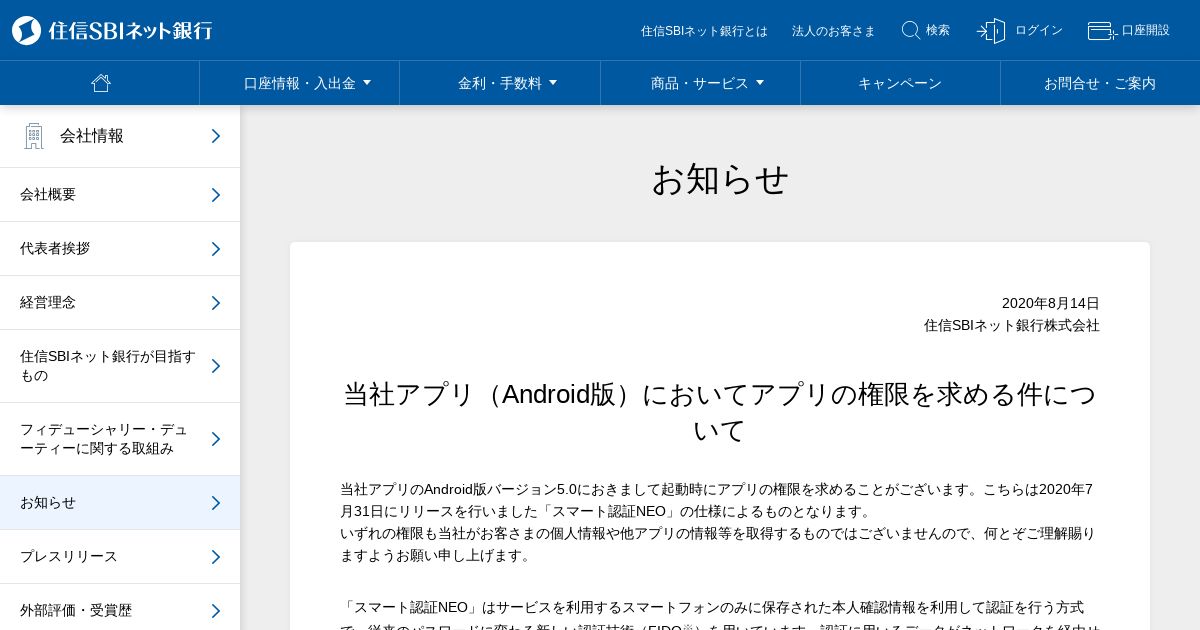Viewport: 1200px width, 630px height.
Task: Click the chevron next to 会社概要
Action: tap(216, 195)
